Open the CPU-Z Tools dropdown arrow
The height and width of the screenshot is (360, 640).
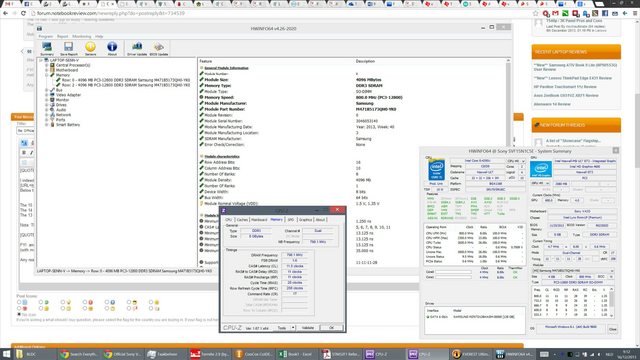[x=293, y=328]
